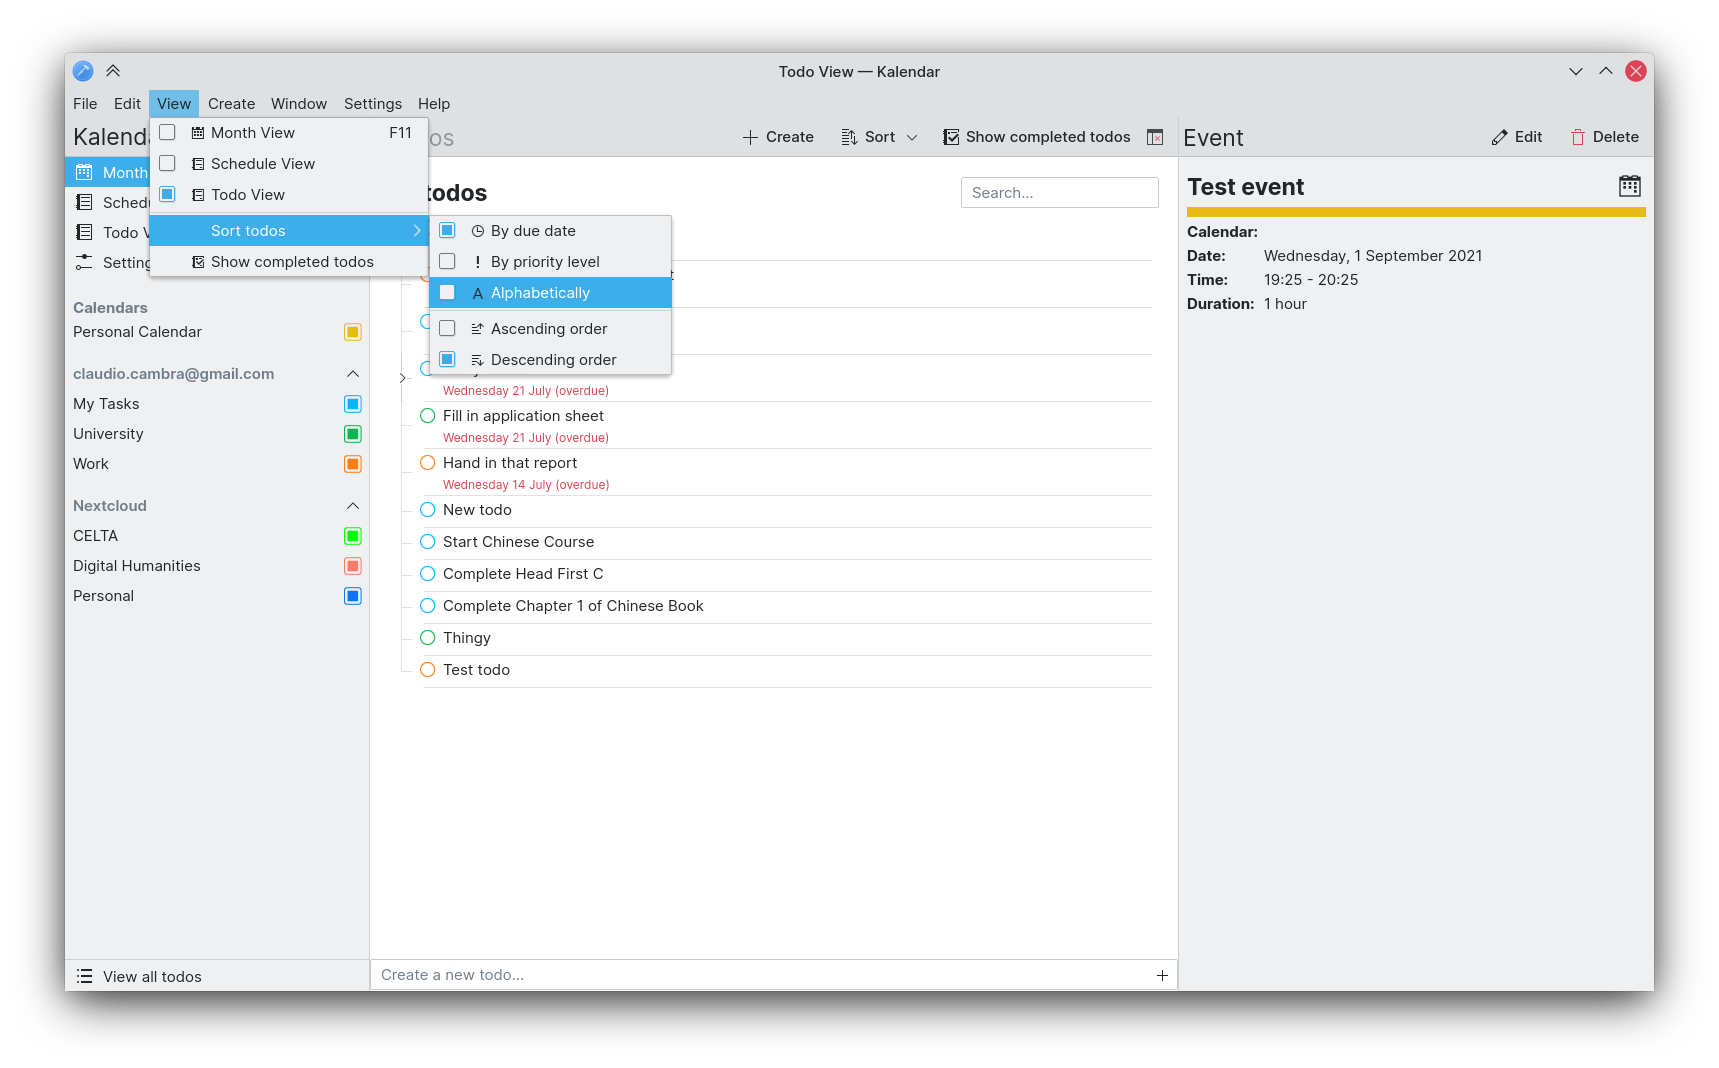
Task: Focus the Create a new todo field
Action: point(774,975)
